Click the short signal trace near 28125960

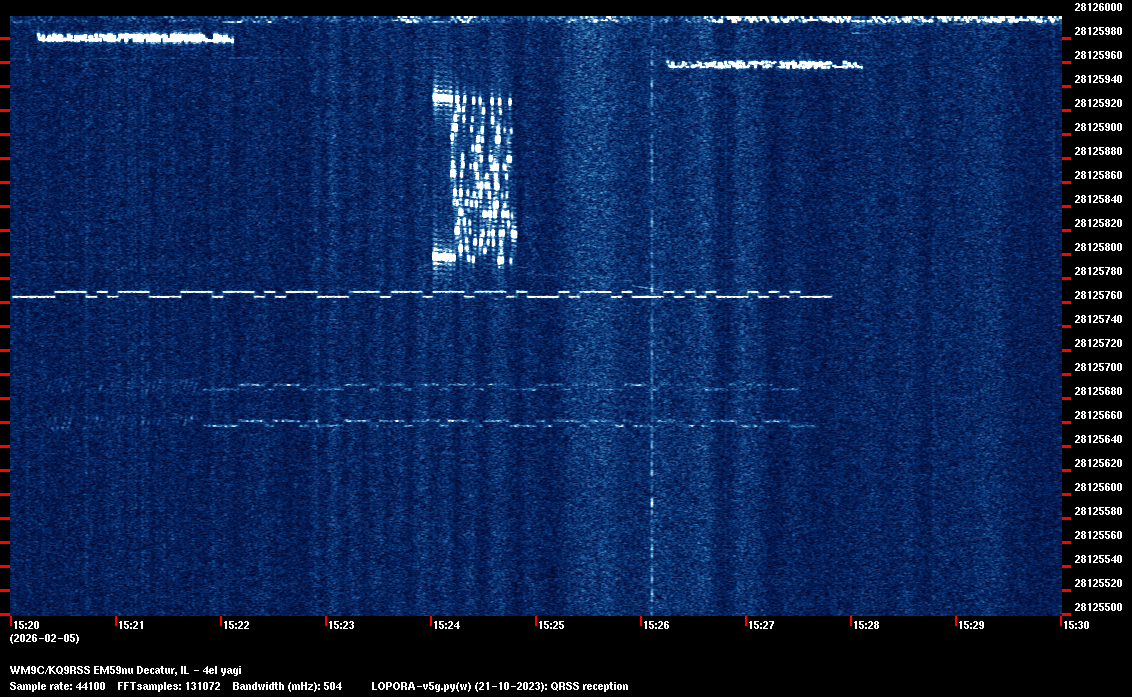[x=764, y=65]
